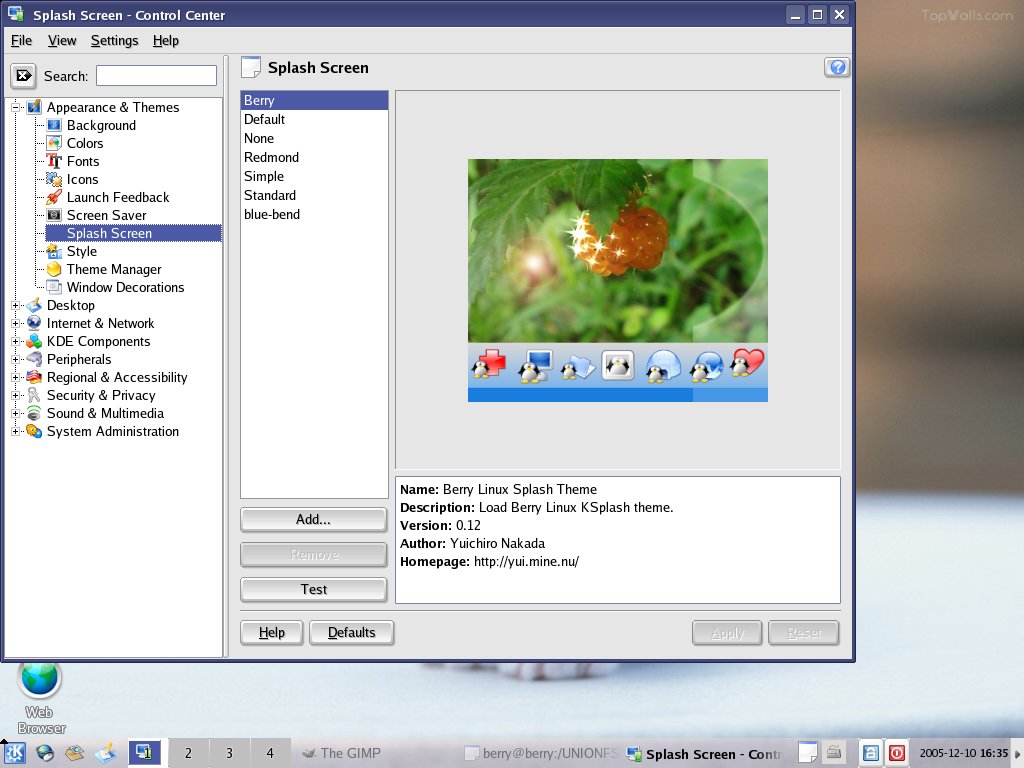Select the None splash theme
The height and width of the screenshot is (768, 1024).
(314, 138)
